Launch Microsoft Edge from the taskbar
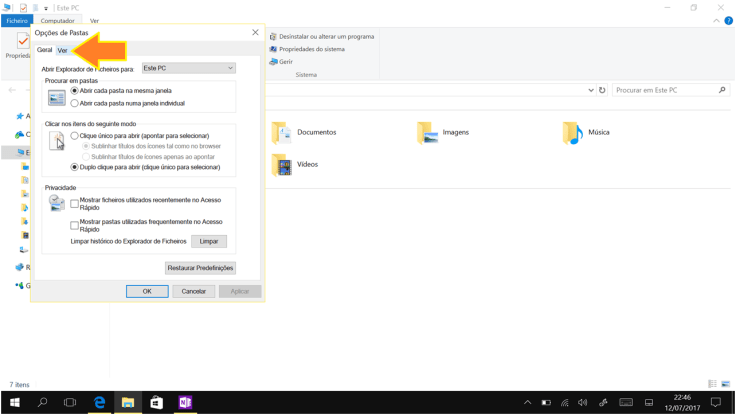The image size is (736, 415). tap(99, 402)
